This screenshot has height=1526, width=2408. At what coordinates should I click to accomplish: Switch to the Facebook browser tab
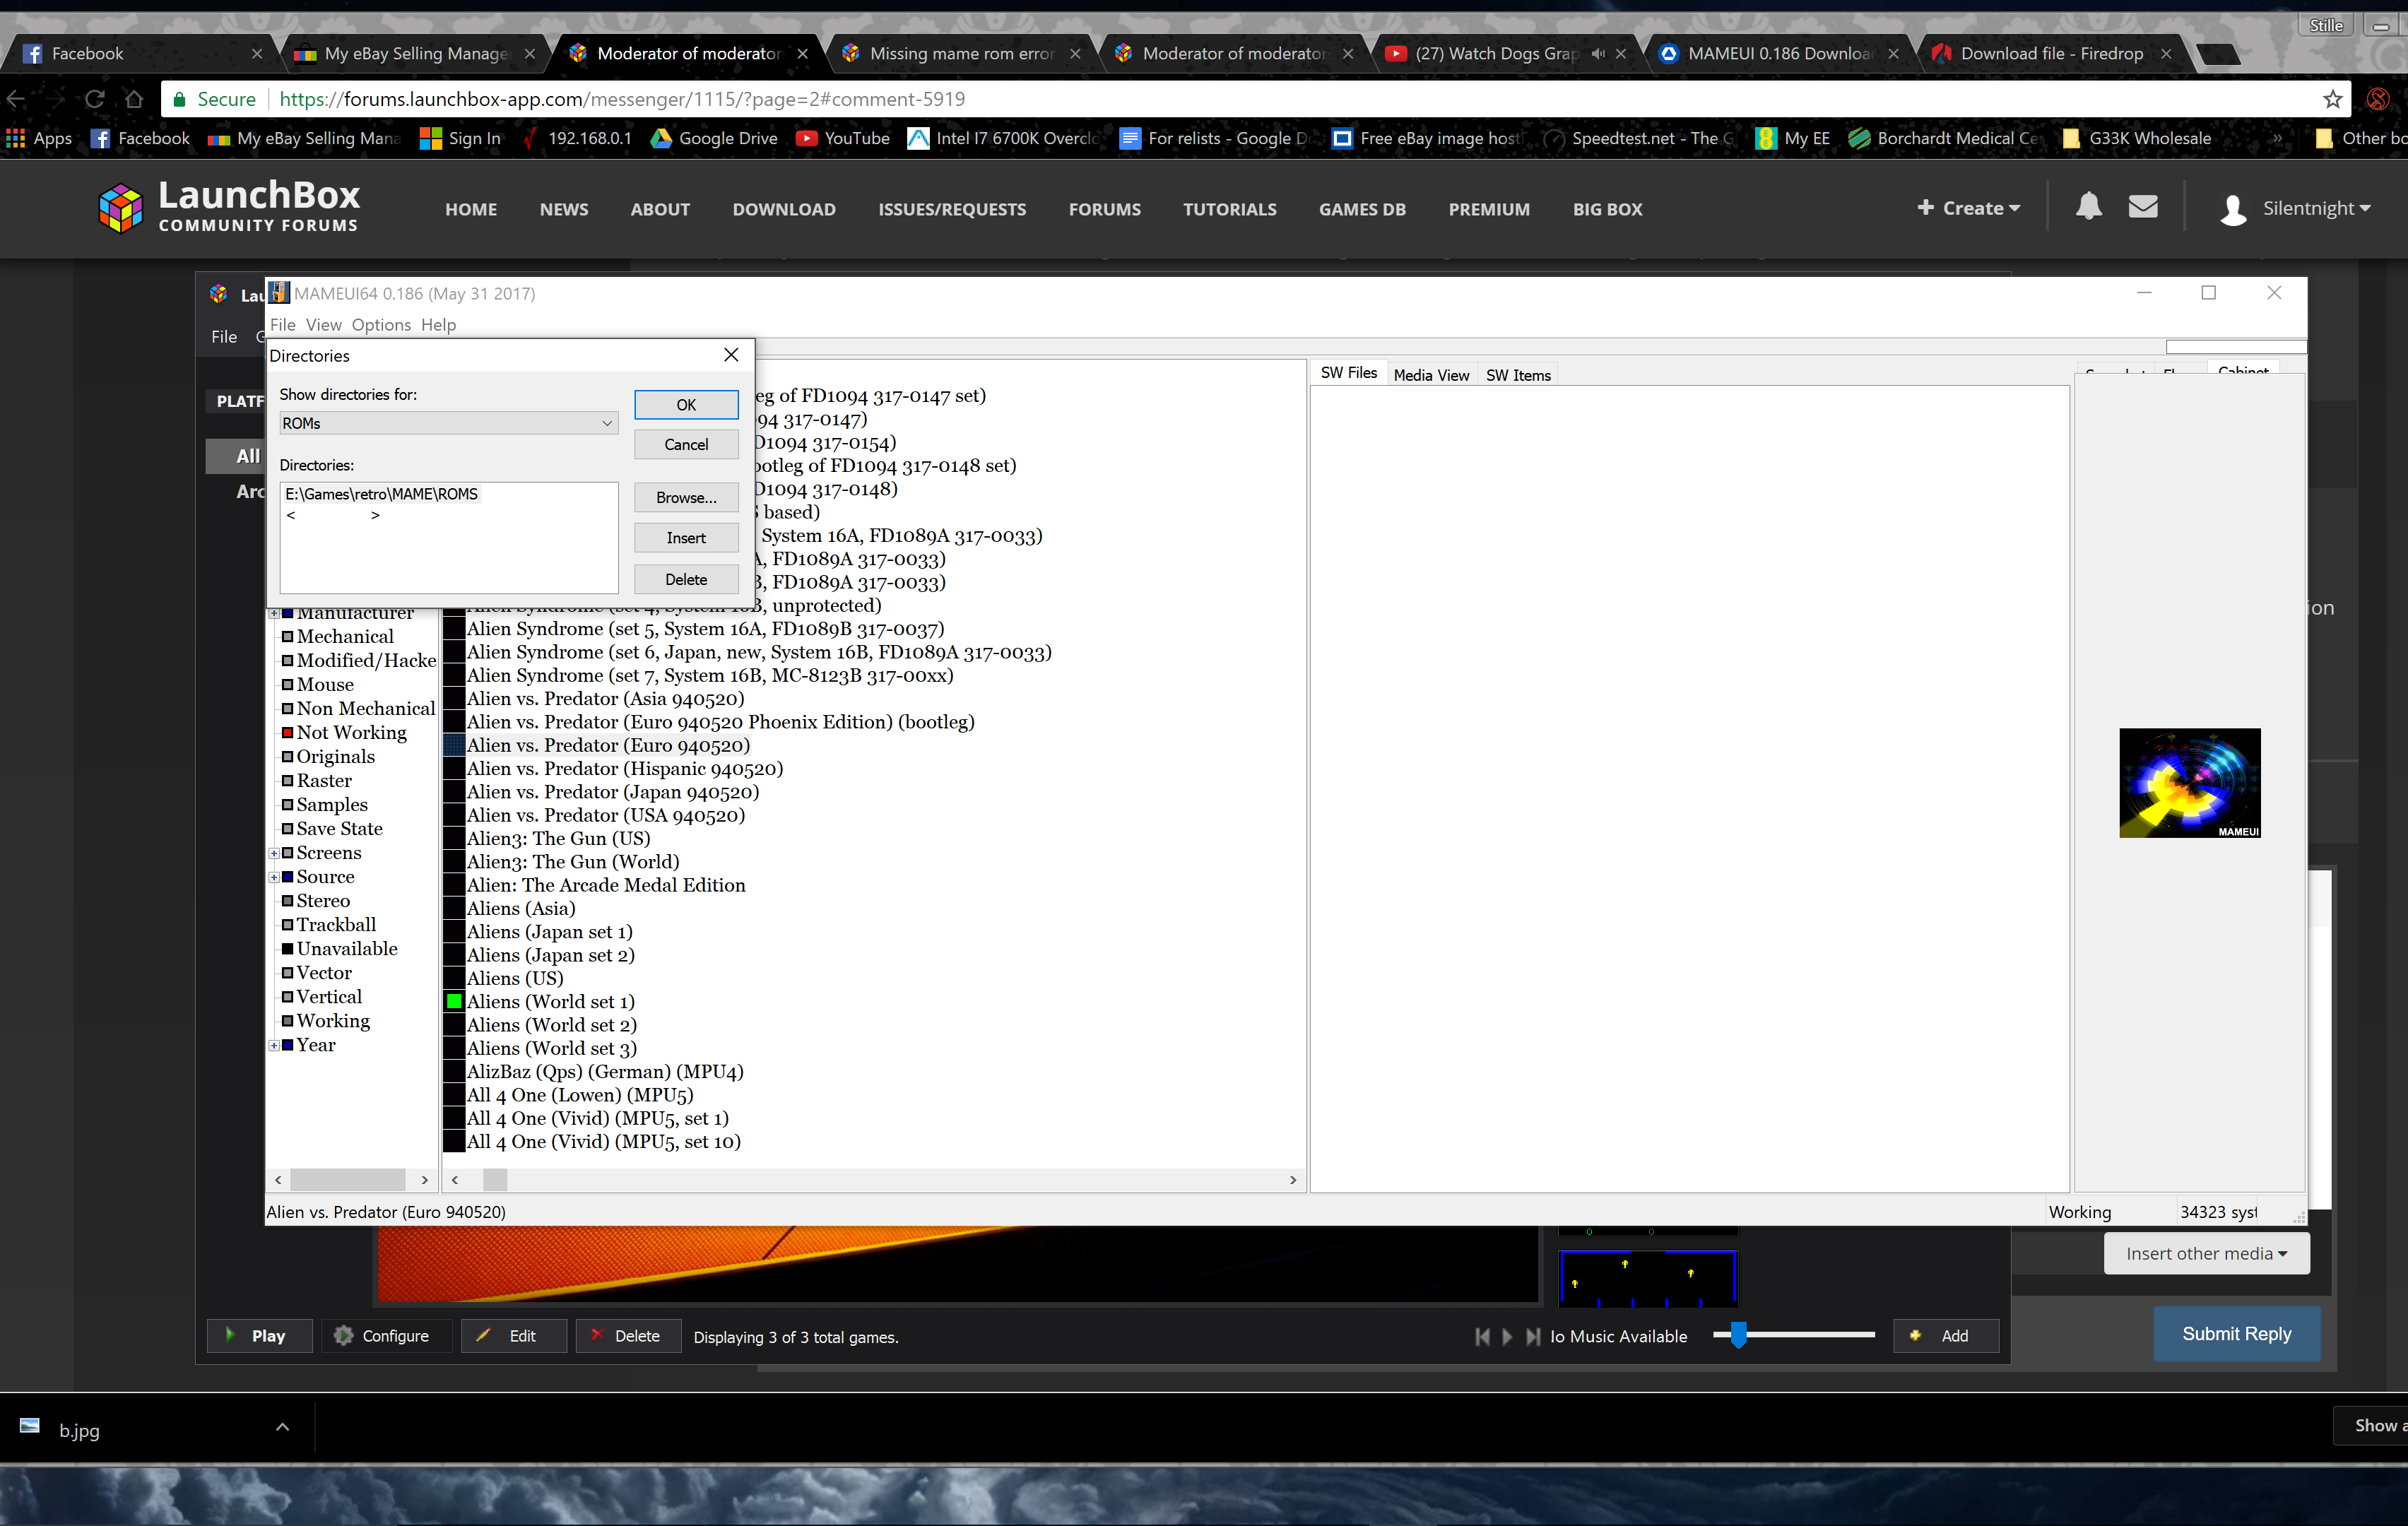pyautogui.click(x=140, y=54)
